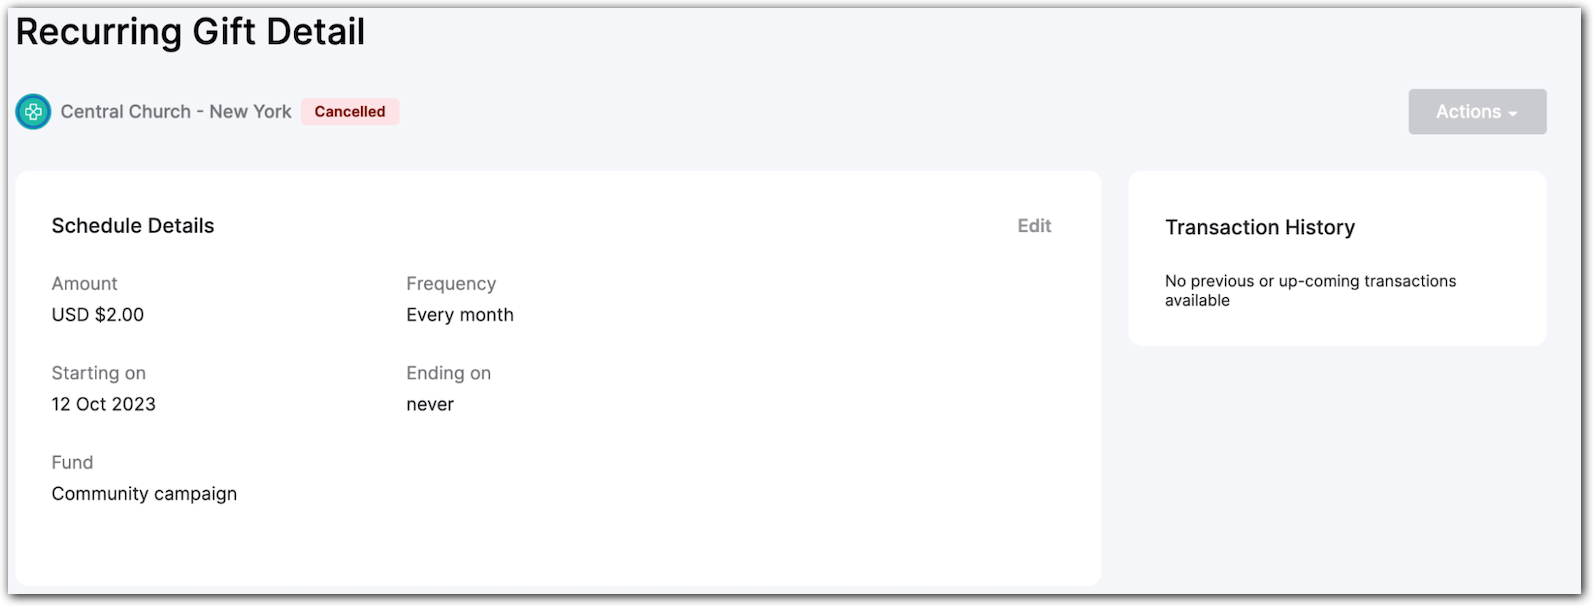The width and height of the screenshot is (1593, 606).
Task: Click the Amount field label
Action: (84, 283)
